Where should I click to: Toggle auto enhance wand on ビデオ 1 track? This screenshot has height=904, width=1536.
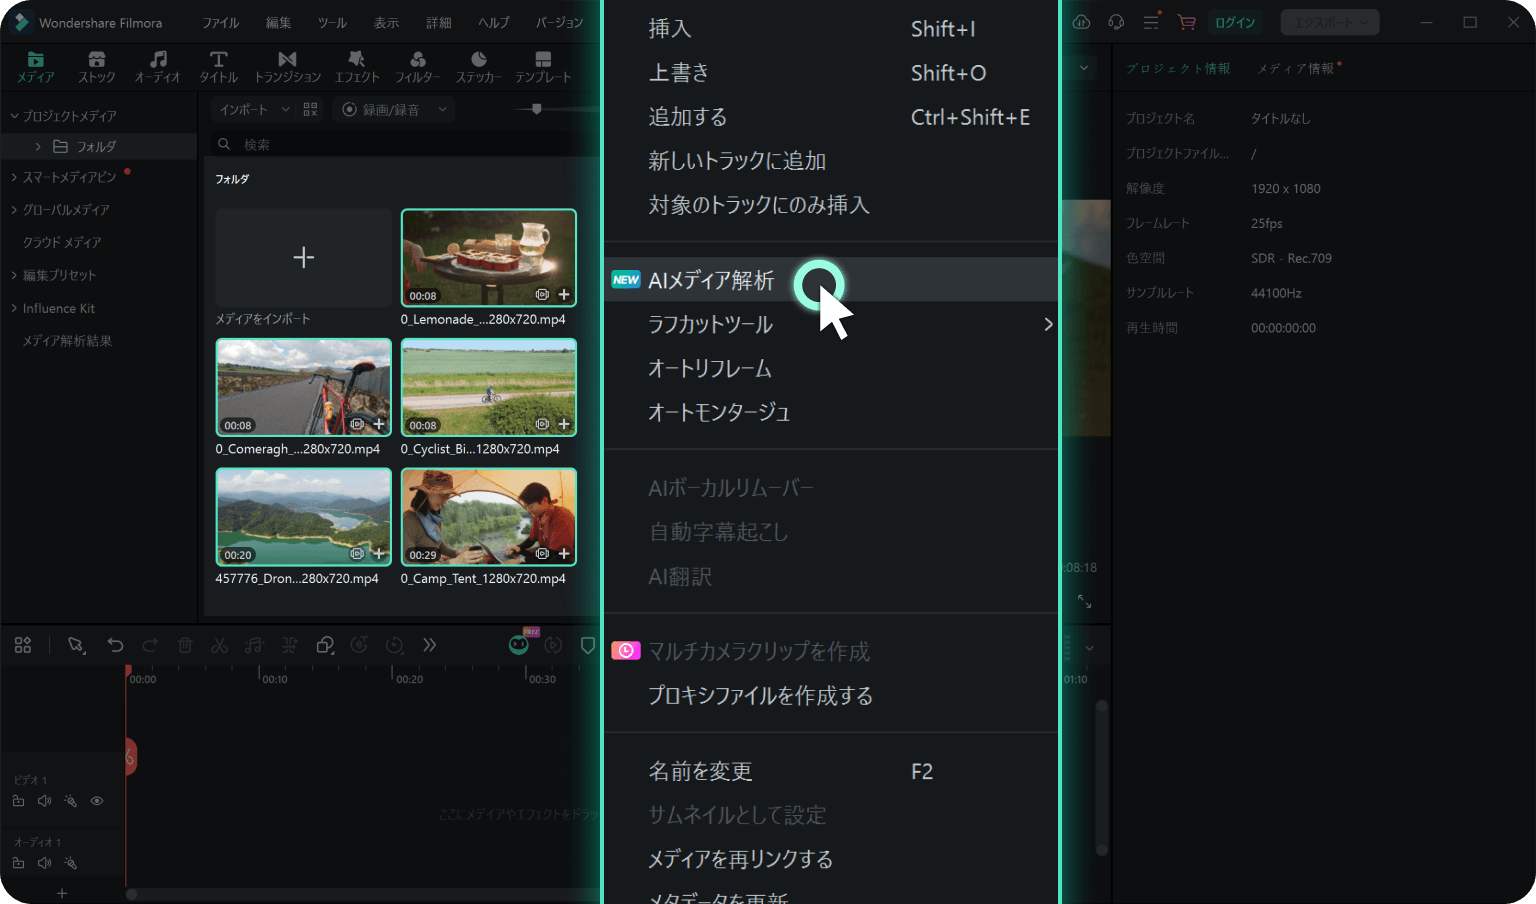[71, 801]
